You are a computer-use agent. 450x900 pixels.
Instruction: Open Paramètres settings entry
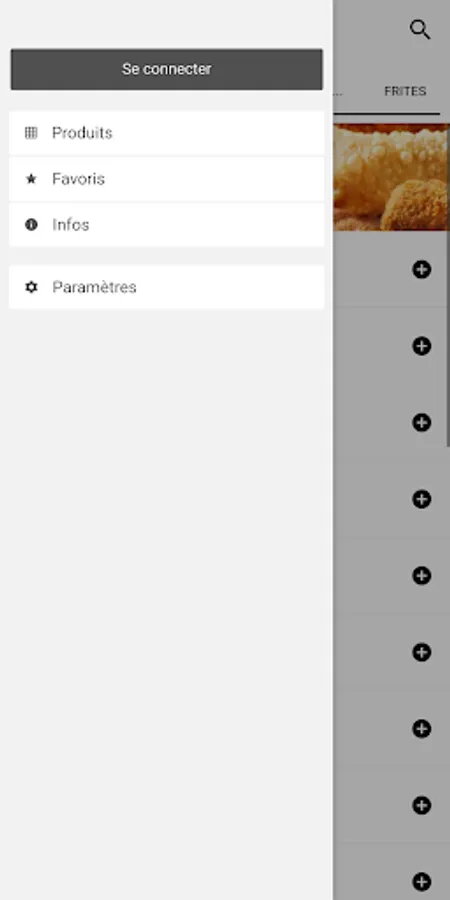166,287
